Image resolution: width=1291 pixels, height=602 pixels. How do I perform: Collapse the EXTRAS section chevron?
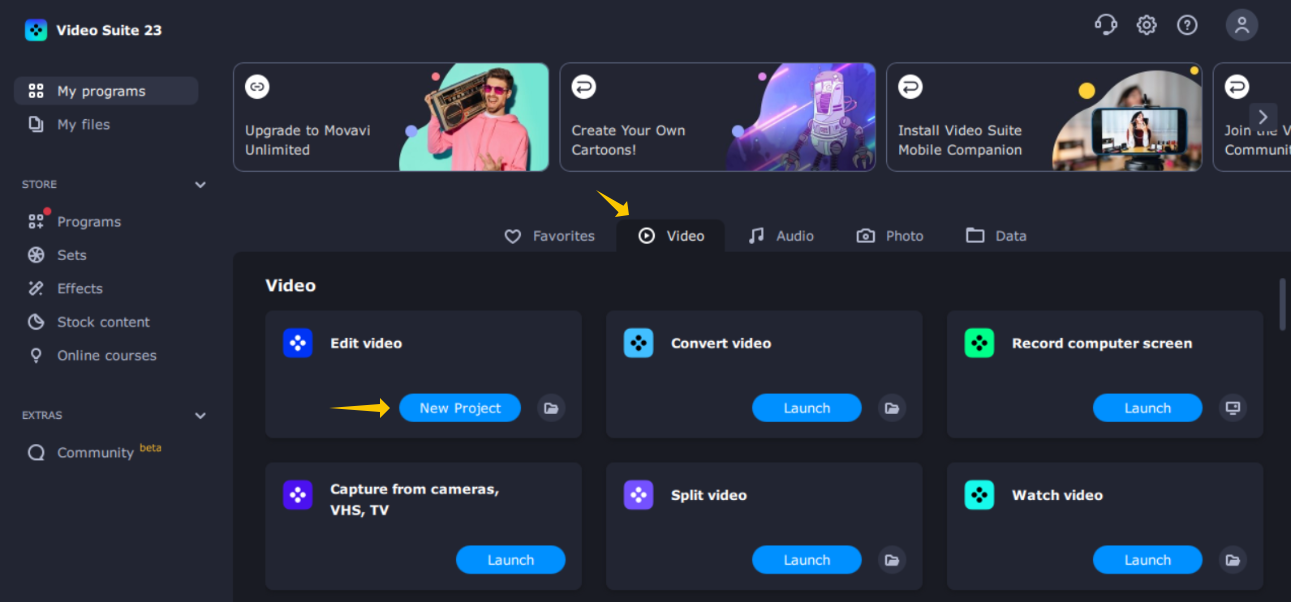pos(200,415)
